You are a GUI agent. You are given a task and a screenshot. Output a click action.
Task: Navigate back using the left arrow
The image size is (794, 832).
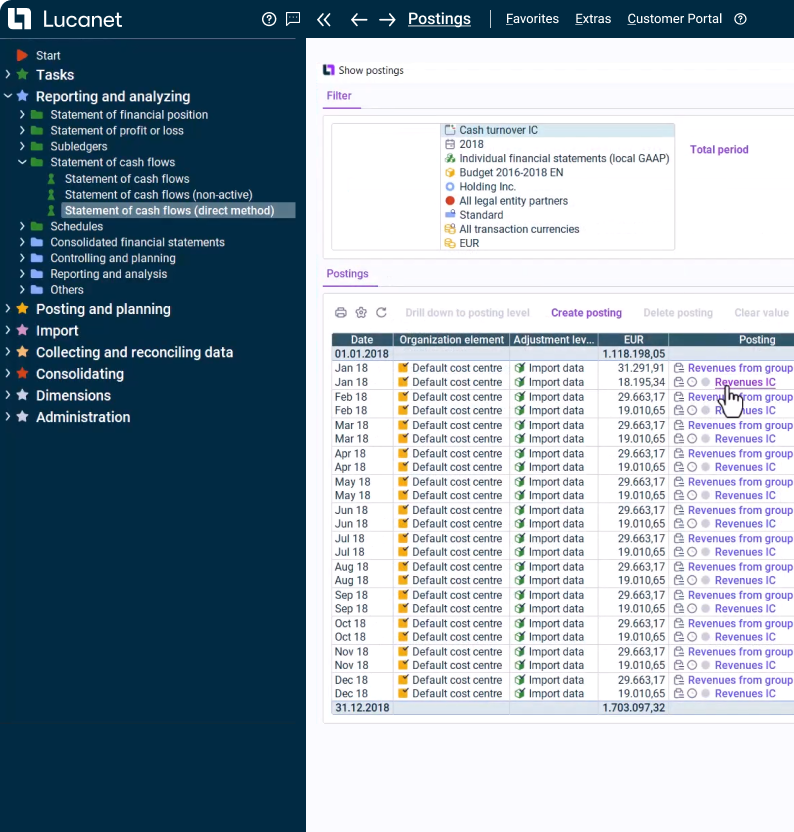pos(359,19)
